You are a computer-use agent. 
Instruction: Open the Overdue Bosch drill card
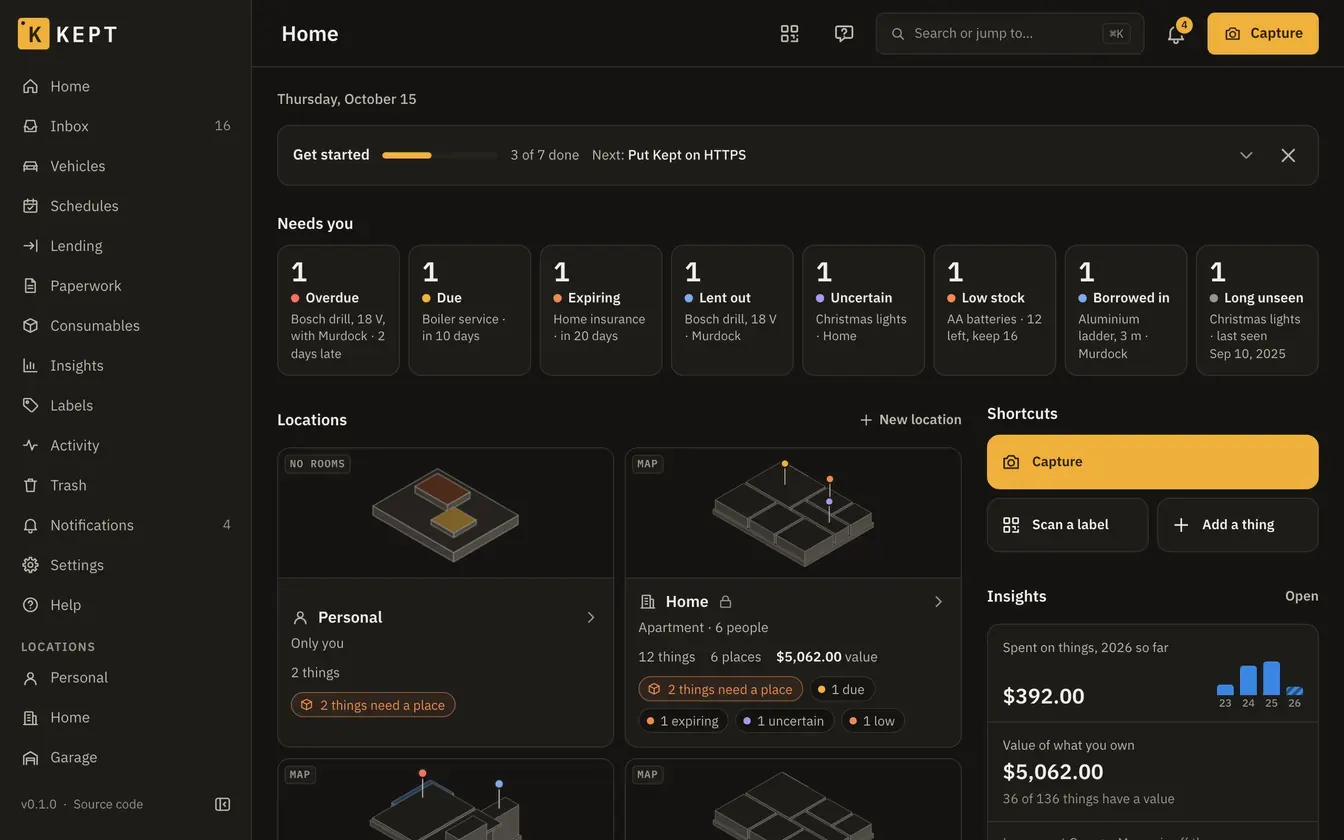coord(338,310)
